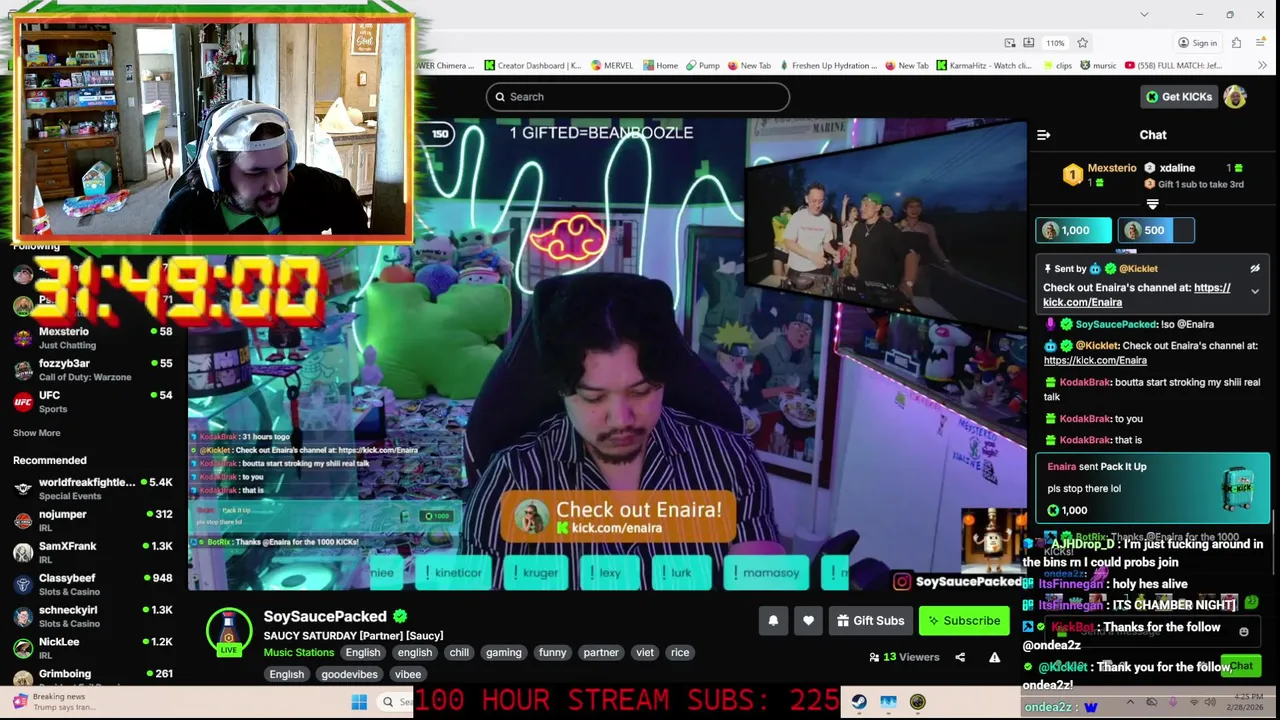1280x720 pixels.
Task: Open the Pump bookmark
Action: (x=702, y=66)
